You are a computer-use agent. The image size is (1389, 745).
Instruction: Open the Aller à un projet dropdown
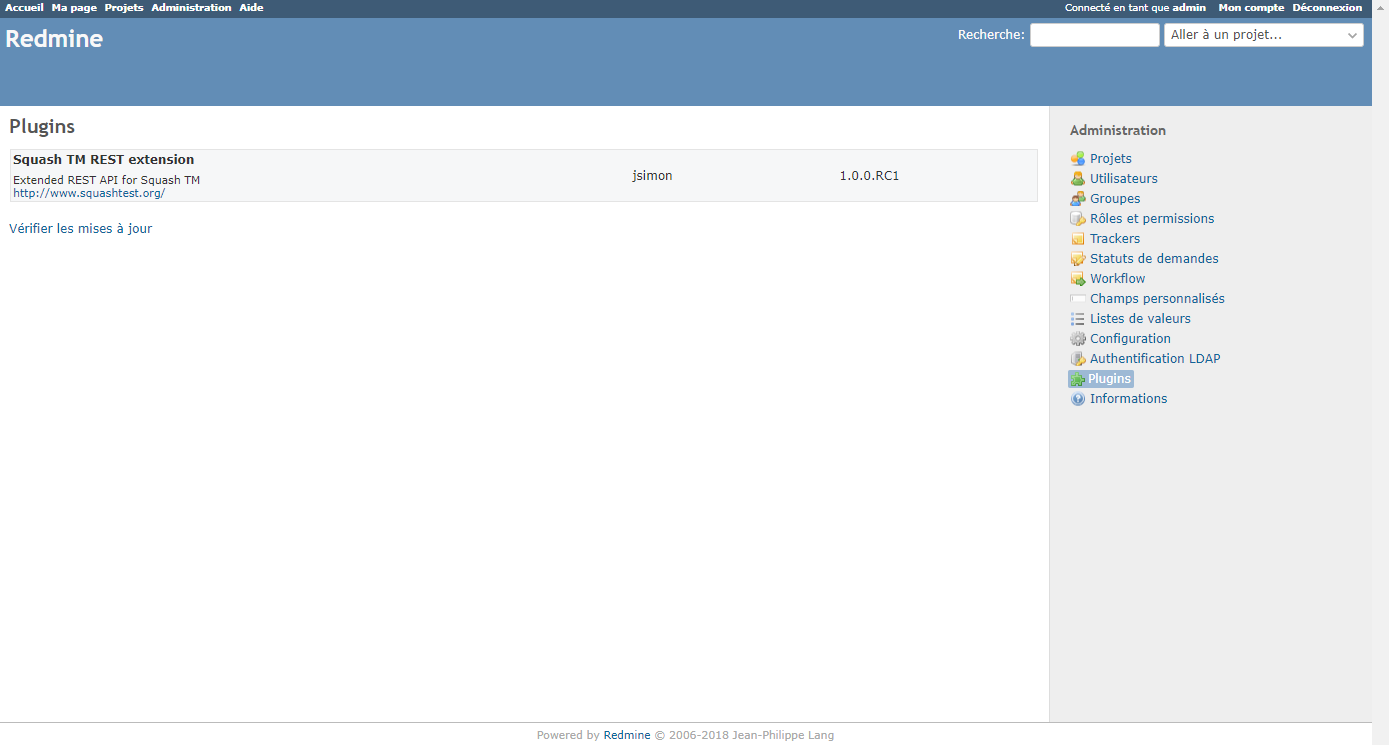click(1263, 34)
